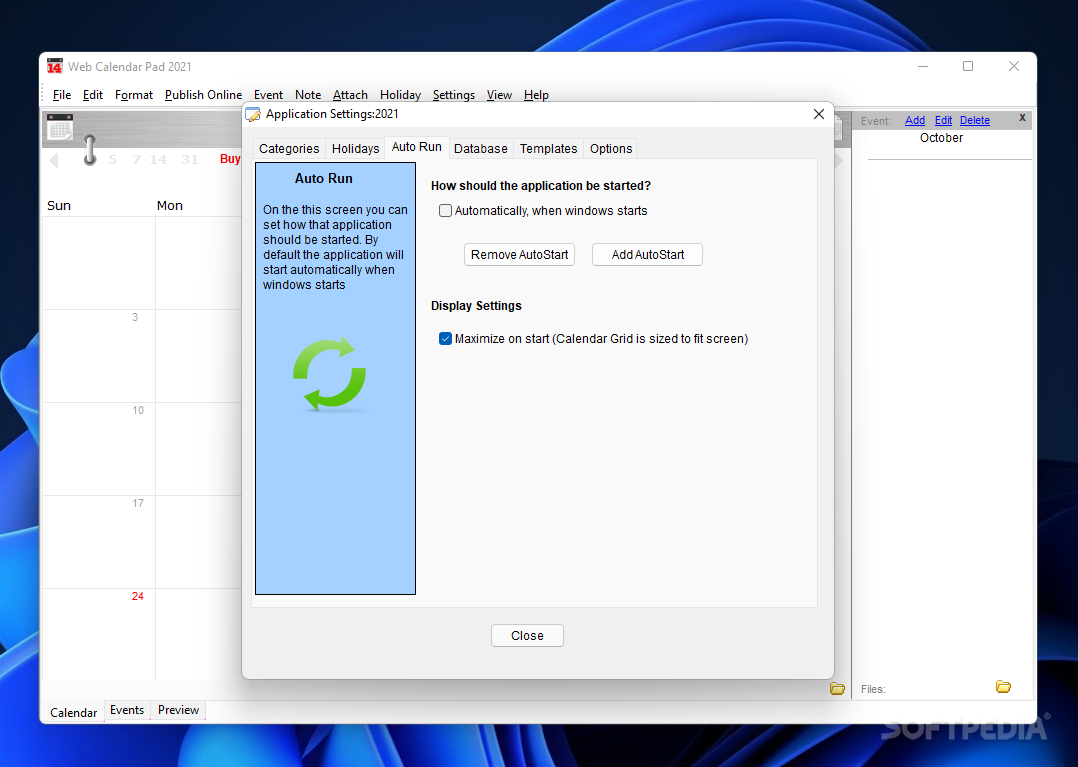Image resolution: width=1078 pixels, height=767 pixels.
Task: Click the Sun column header
Action: pos(59,205)
